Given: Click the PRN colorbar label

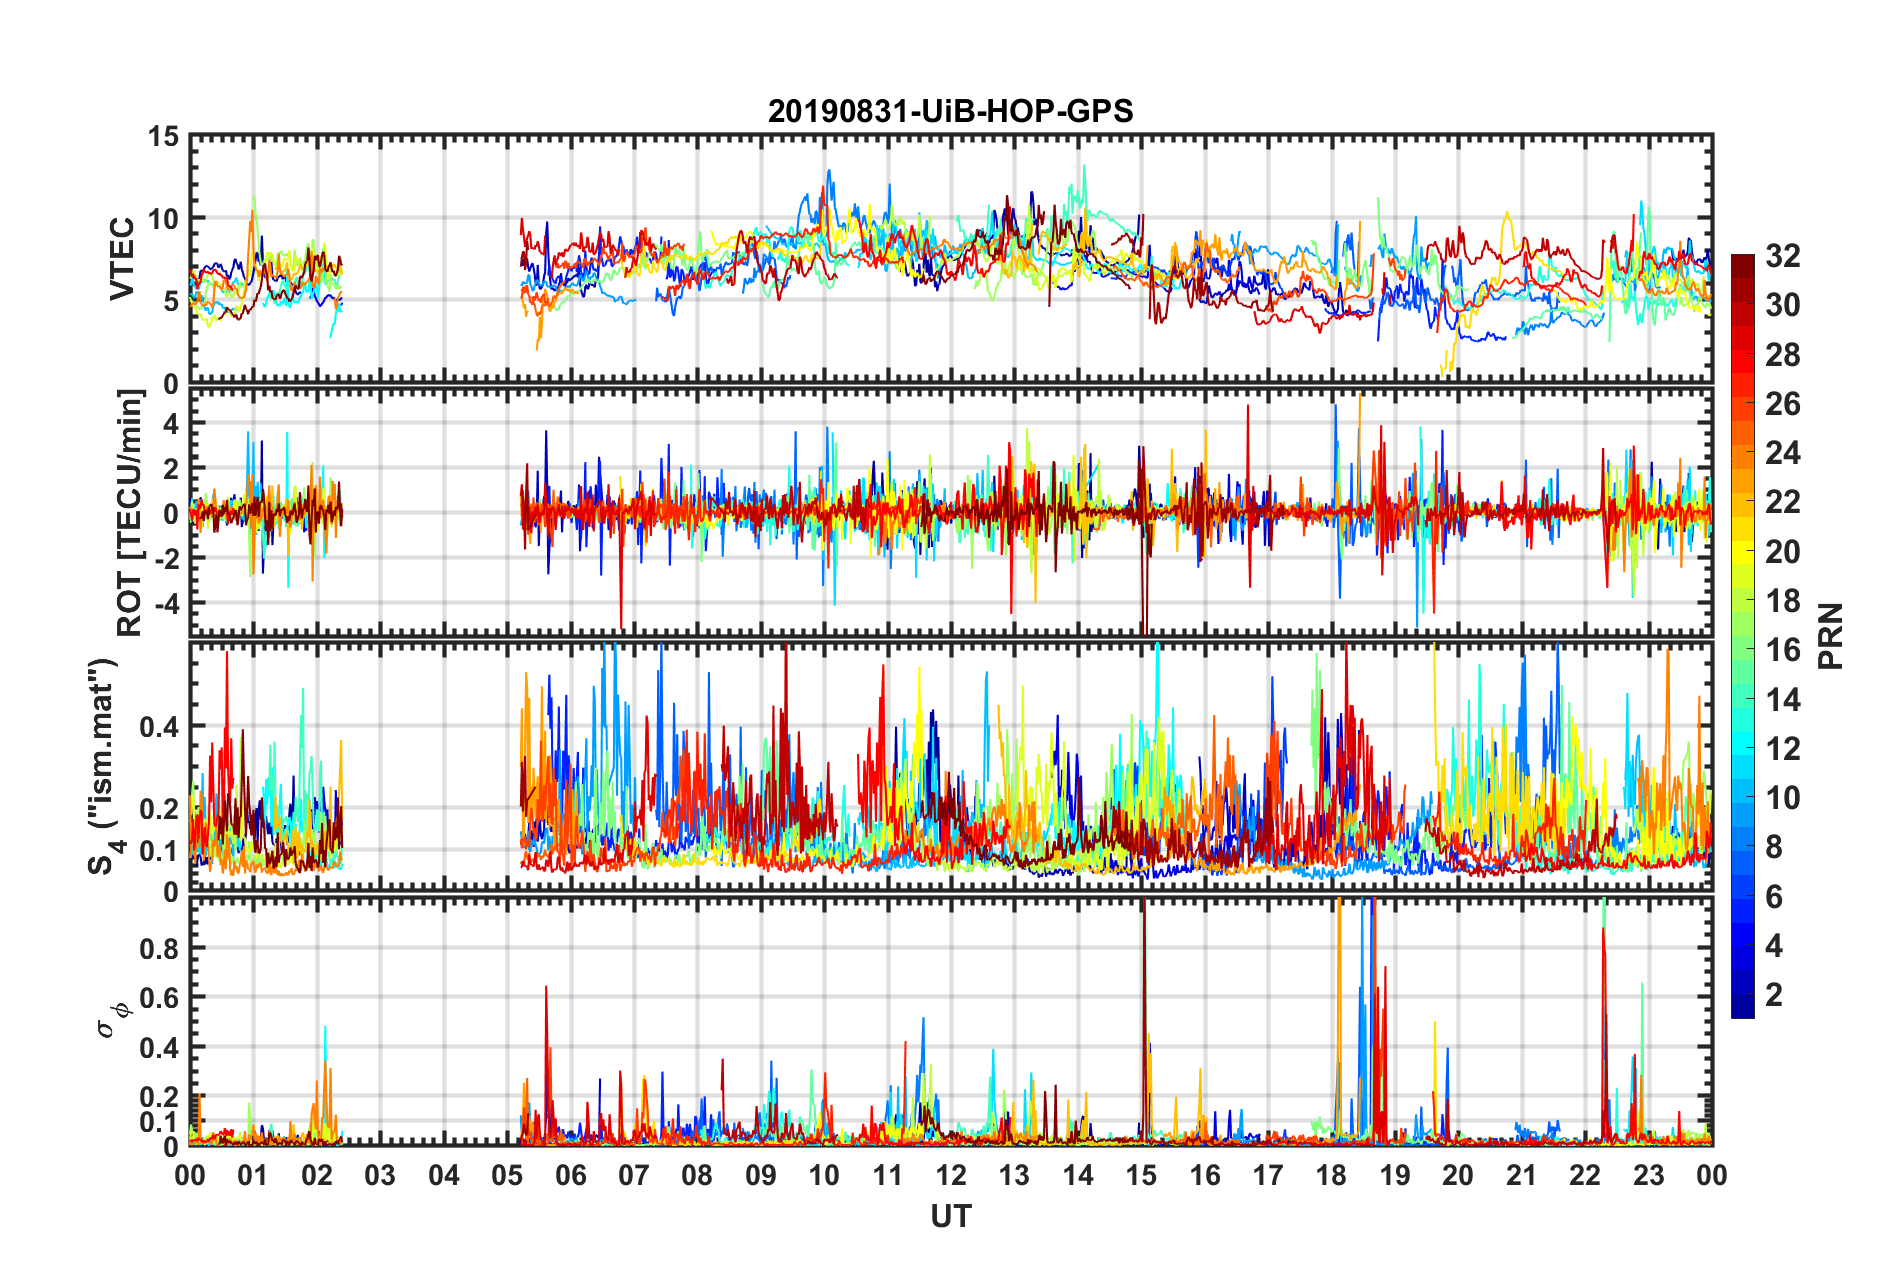Looking at the screenshot, I should click(x=1831, y=636).
